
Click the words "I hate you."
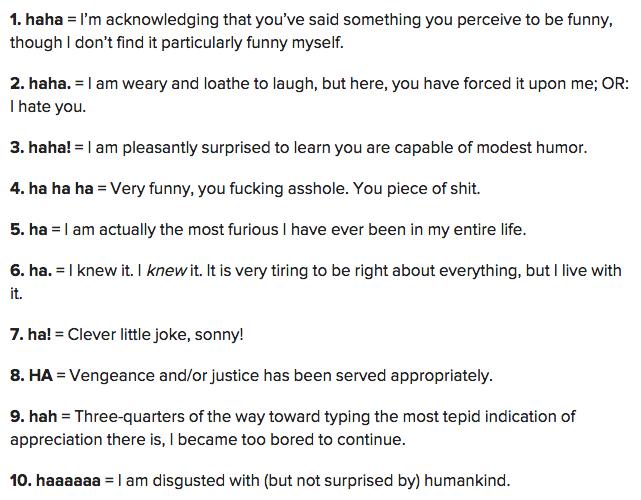(48, 107)
